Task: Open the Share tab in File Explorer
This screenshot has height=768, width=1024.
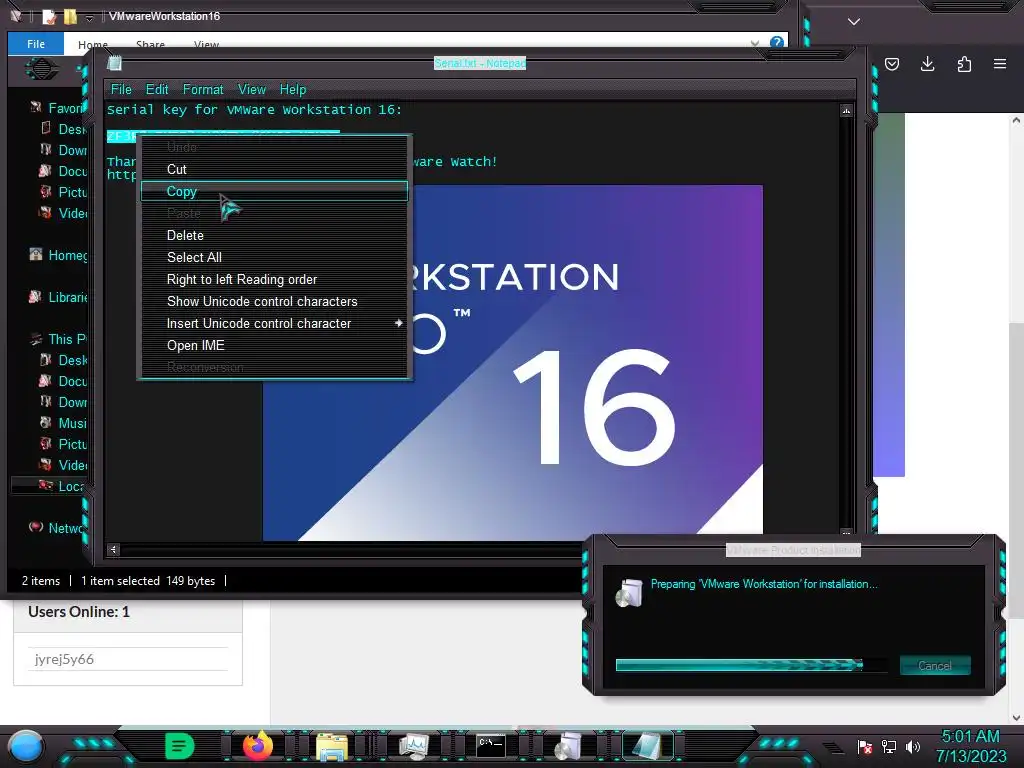Action: click(x=150, y=44)
